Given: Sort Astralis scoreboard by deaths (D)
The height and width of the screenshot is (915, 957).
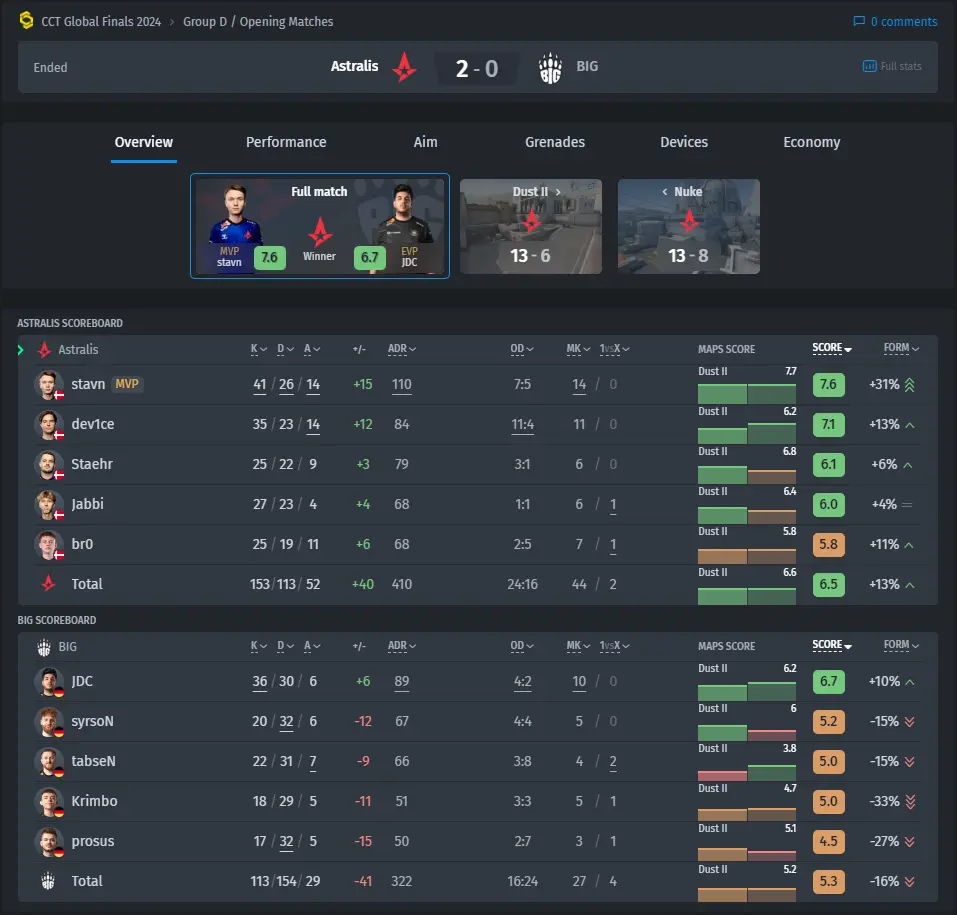Looking at the screenshot, I should point(285,349).
